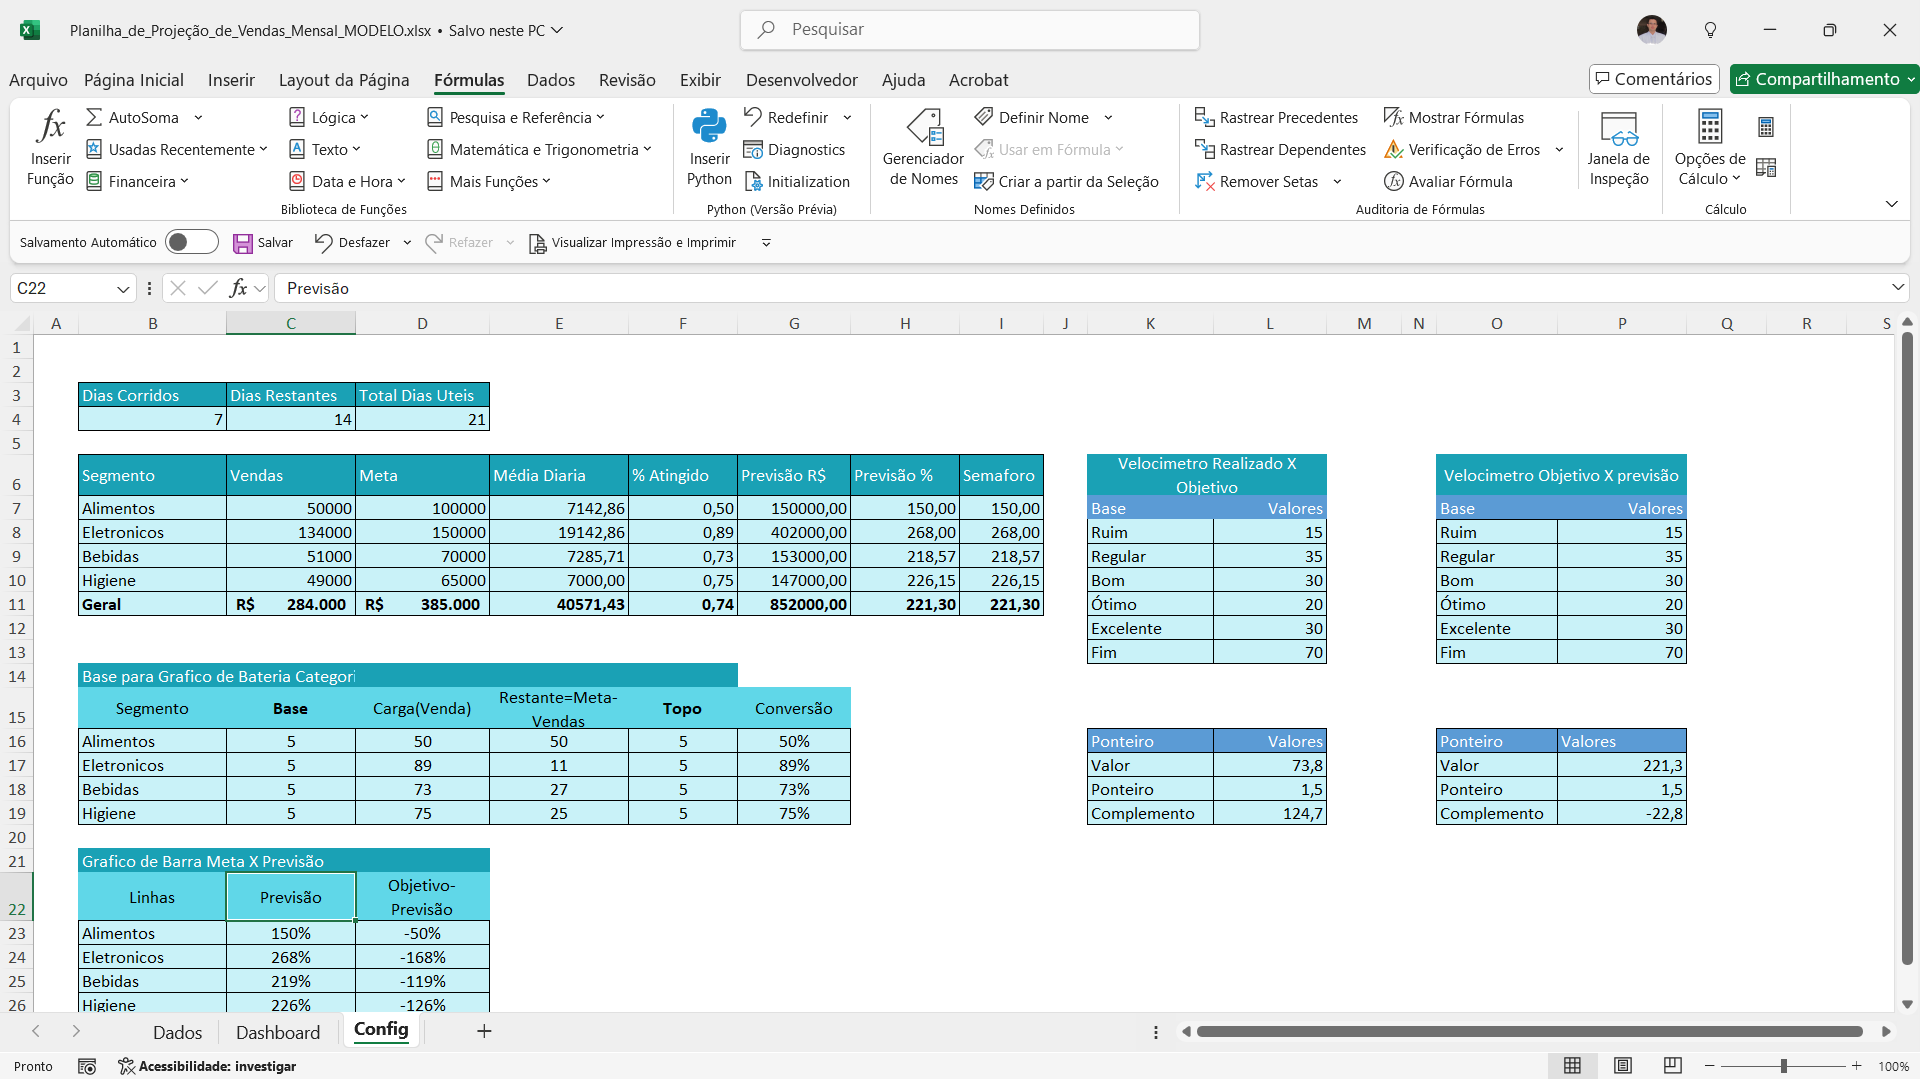Screen dimensions: 1920x1080
Task: Expand the AutoSoma dropdown arrow
Action: (x=198, y=118)
